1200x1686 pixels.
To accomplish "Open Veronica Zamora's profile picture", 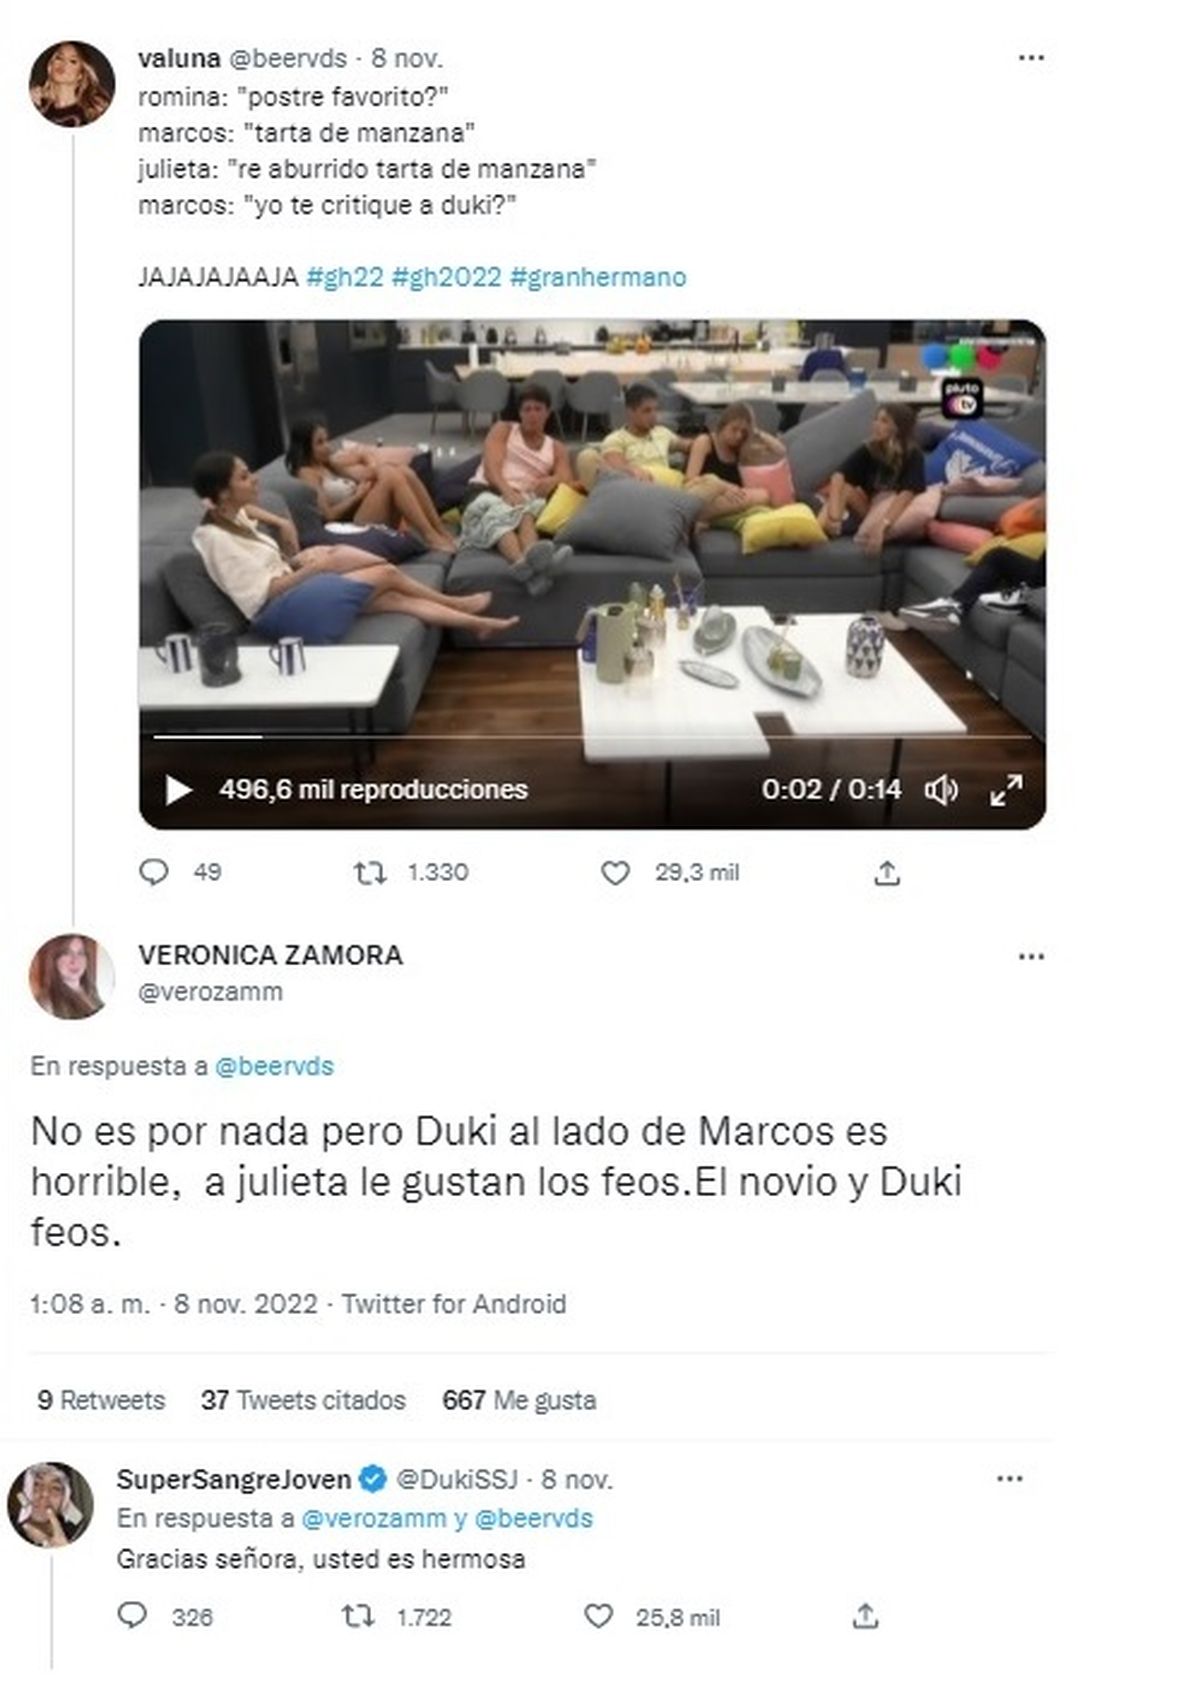I will pos(71,976).
